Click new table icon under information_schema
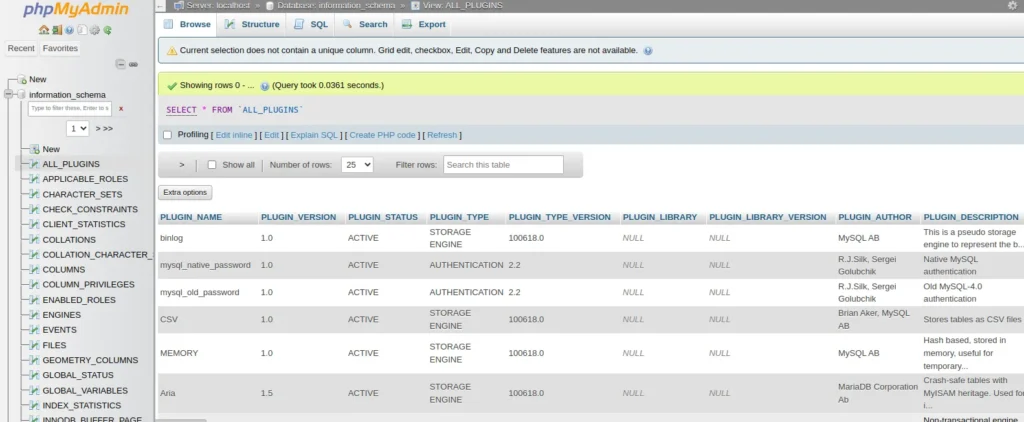1024x422 pixels. [35, 149]
